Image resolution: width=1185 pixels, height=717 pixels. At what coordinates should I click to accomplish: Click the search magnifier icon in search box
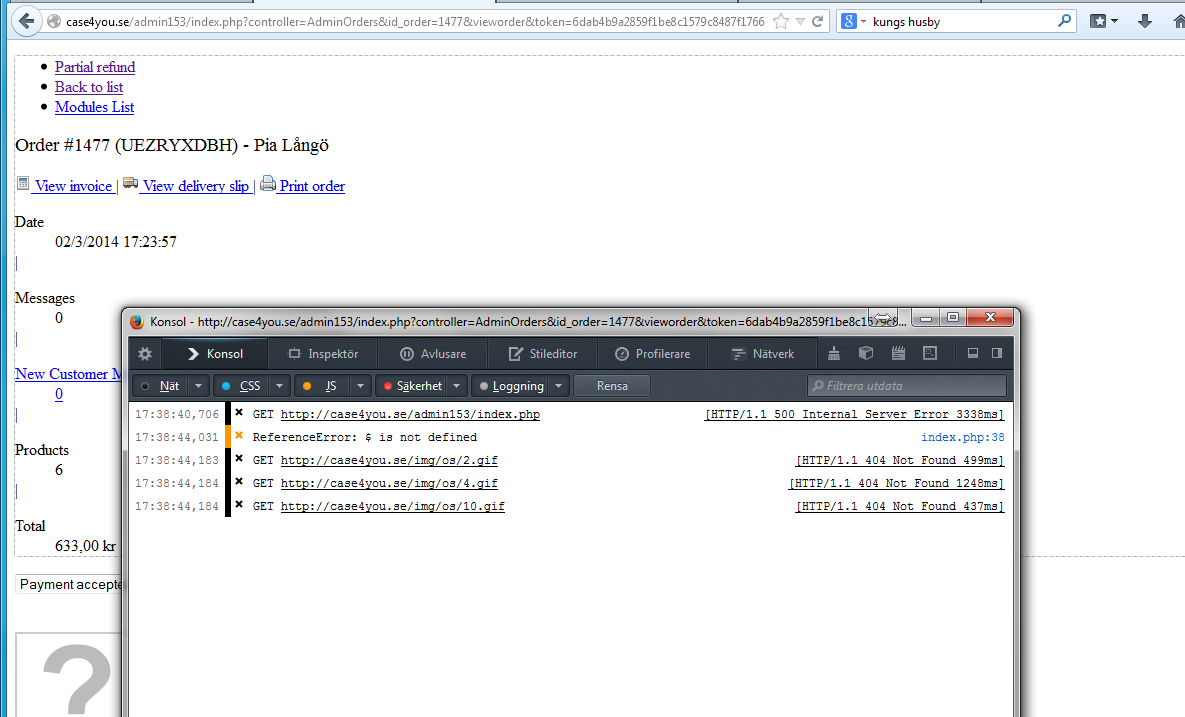tap(1064, 21)
